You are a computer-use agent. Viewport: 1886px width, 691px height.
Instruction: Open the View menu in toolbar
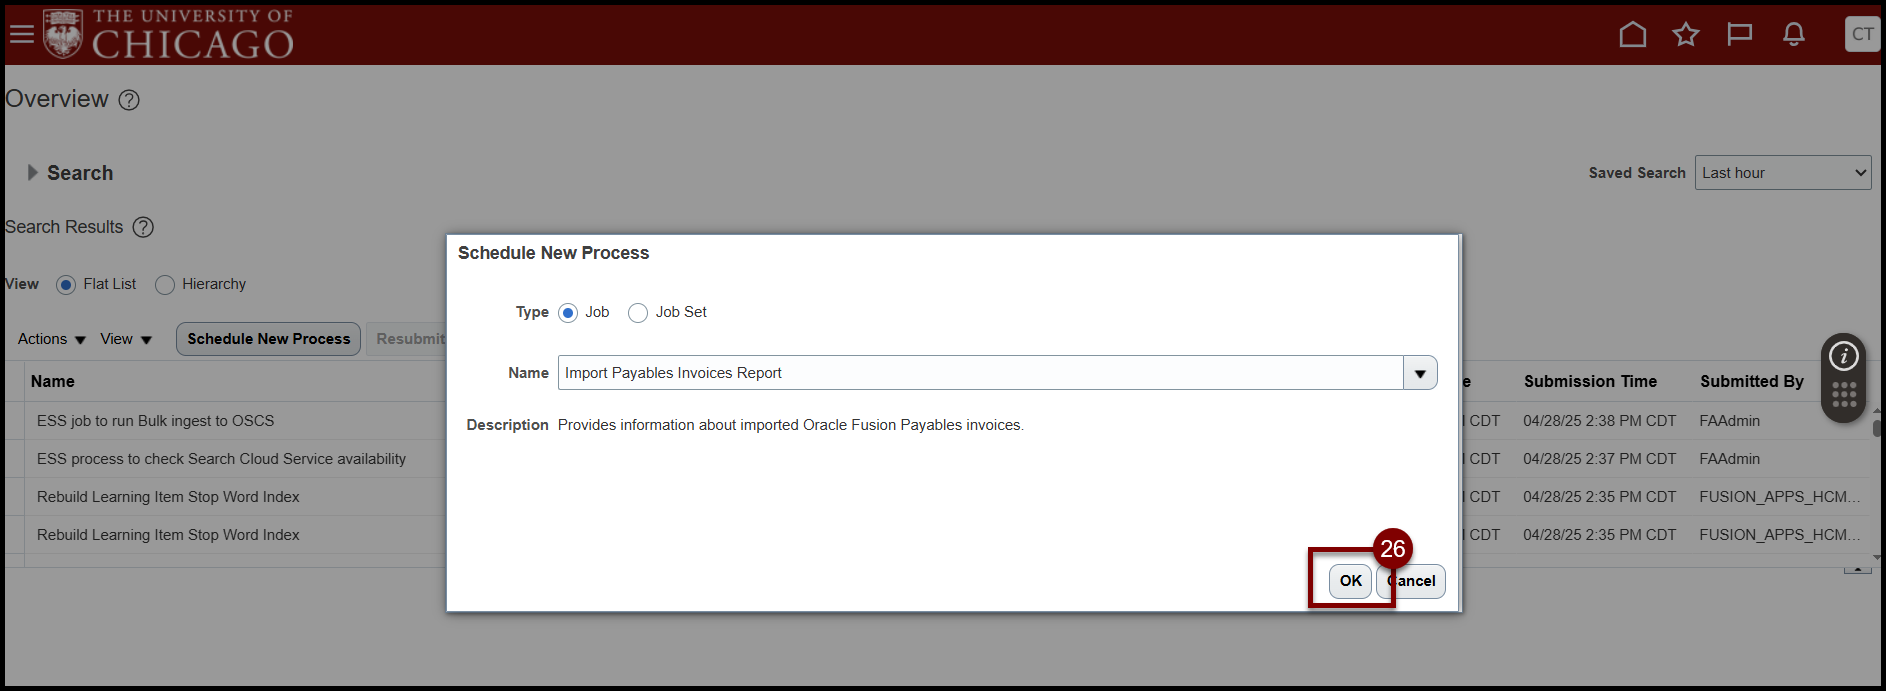click(x=126, y=339)
